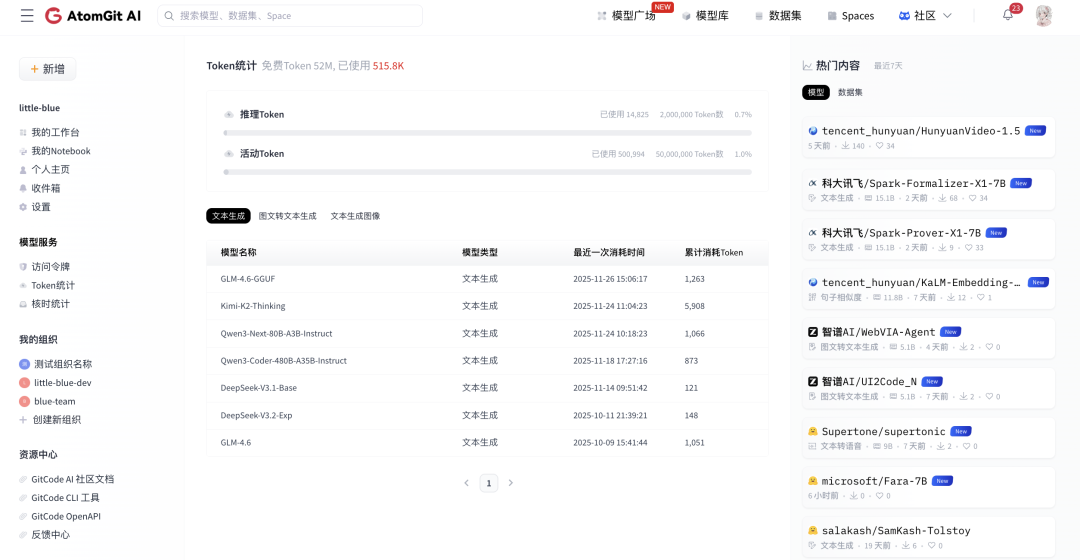
Task: Expand the 社区 dropdown chevron
Action: point(947,16)
